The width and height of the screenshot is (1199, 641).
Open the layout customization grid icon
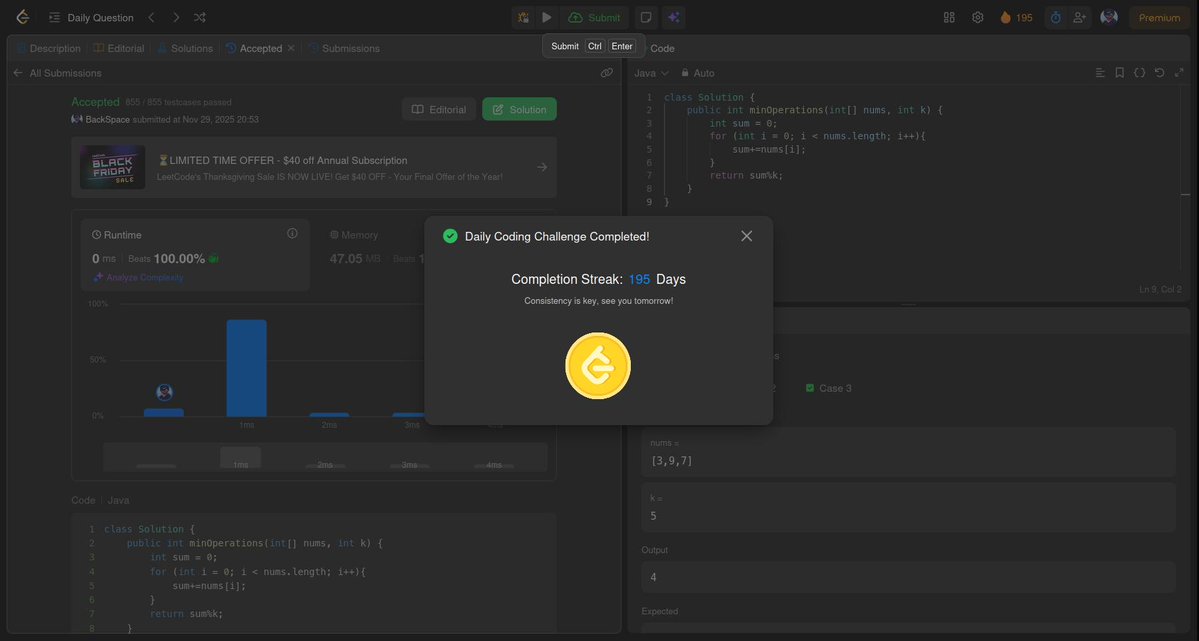tap(946, 15)
